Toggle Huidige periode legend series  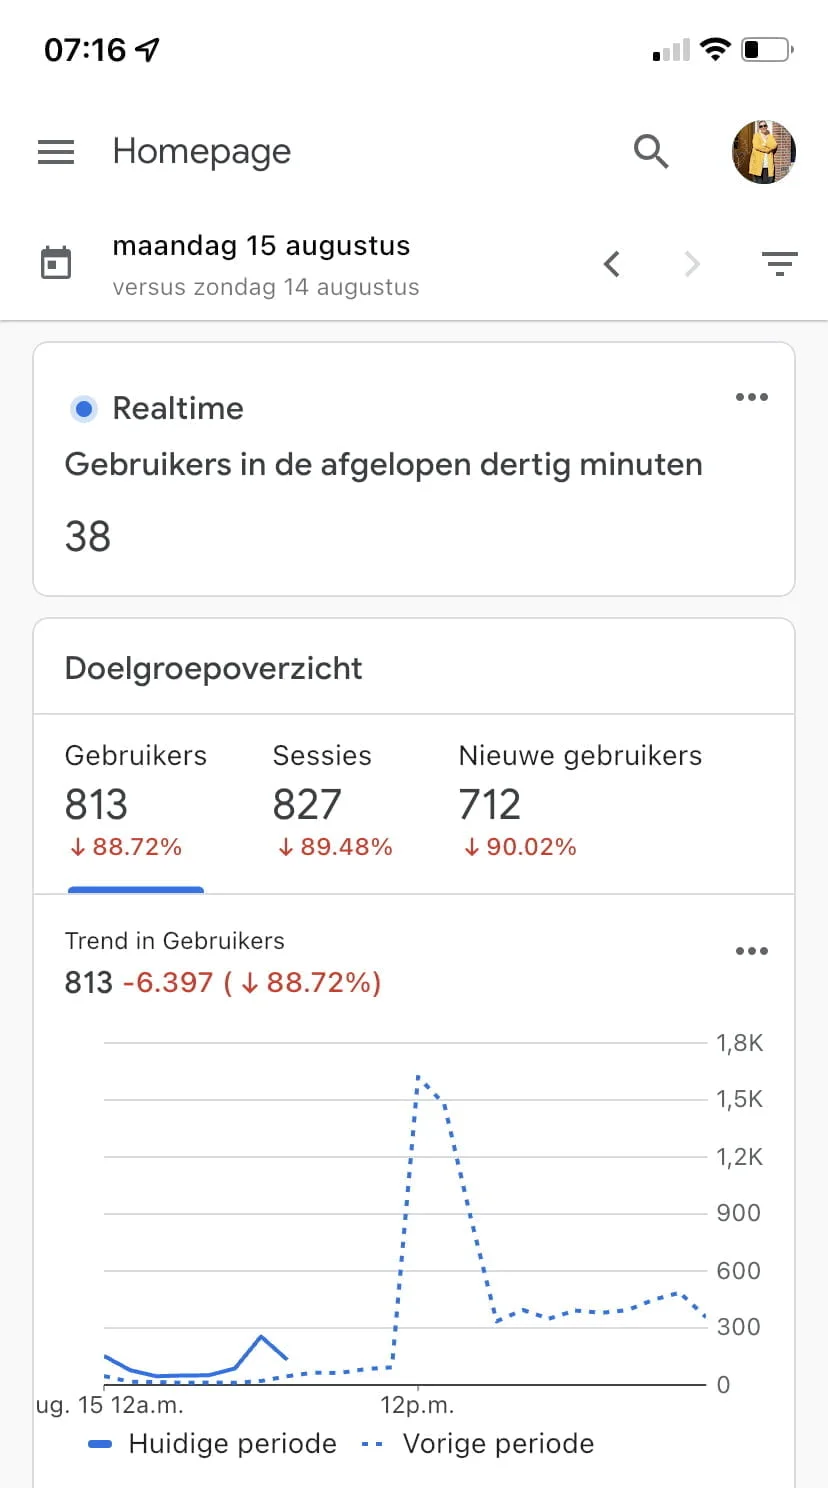[x=212, y=1444]
